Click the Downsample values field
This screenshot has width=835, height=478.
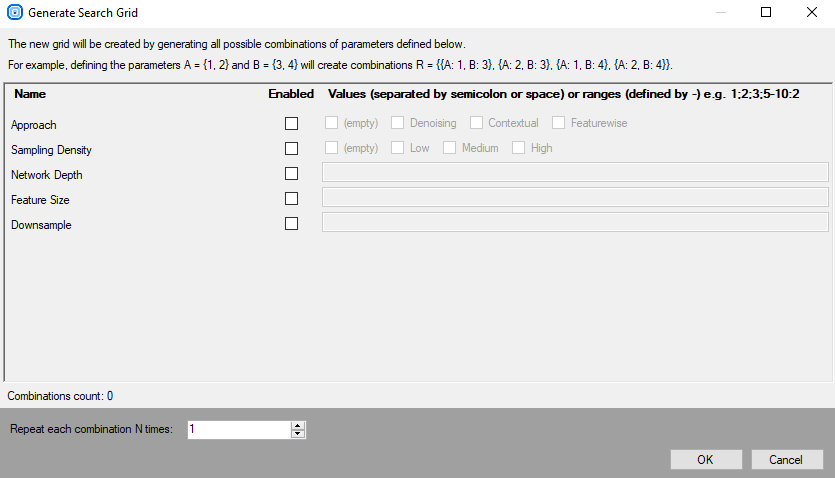pos(575,222)
